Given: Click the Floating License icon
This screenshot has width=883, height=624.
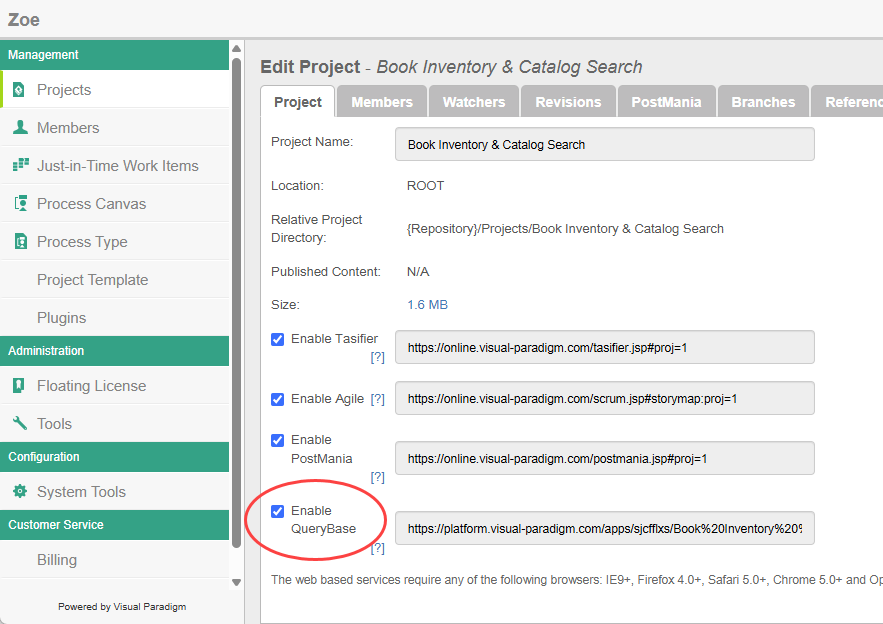Looking at the screenshot, I should [19, 385].
